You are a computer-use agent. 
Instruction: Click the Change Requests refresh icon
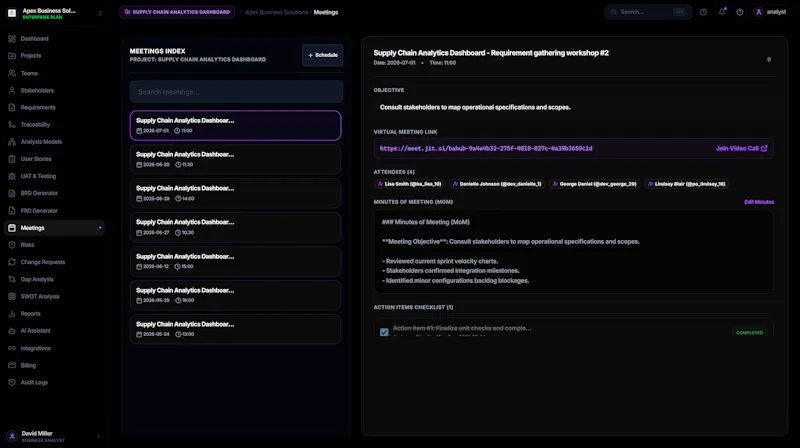coord(12,262)
